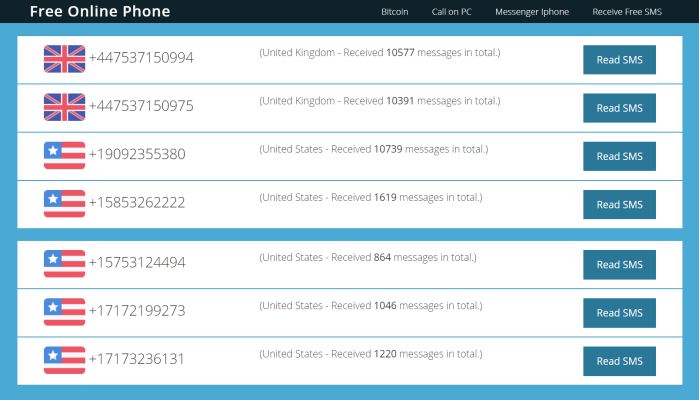Select phone number +447537150994
The height and width of the screenshot is (400, 699).
(x=141, y=58)
